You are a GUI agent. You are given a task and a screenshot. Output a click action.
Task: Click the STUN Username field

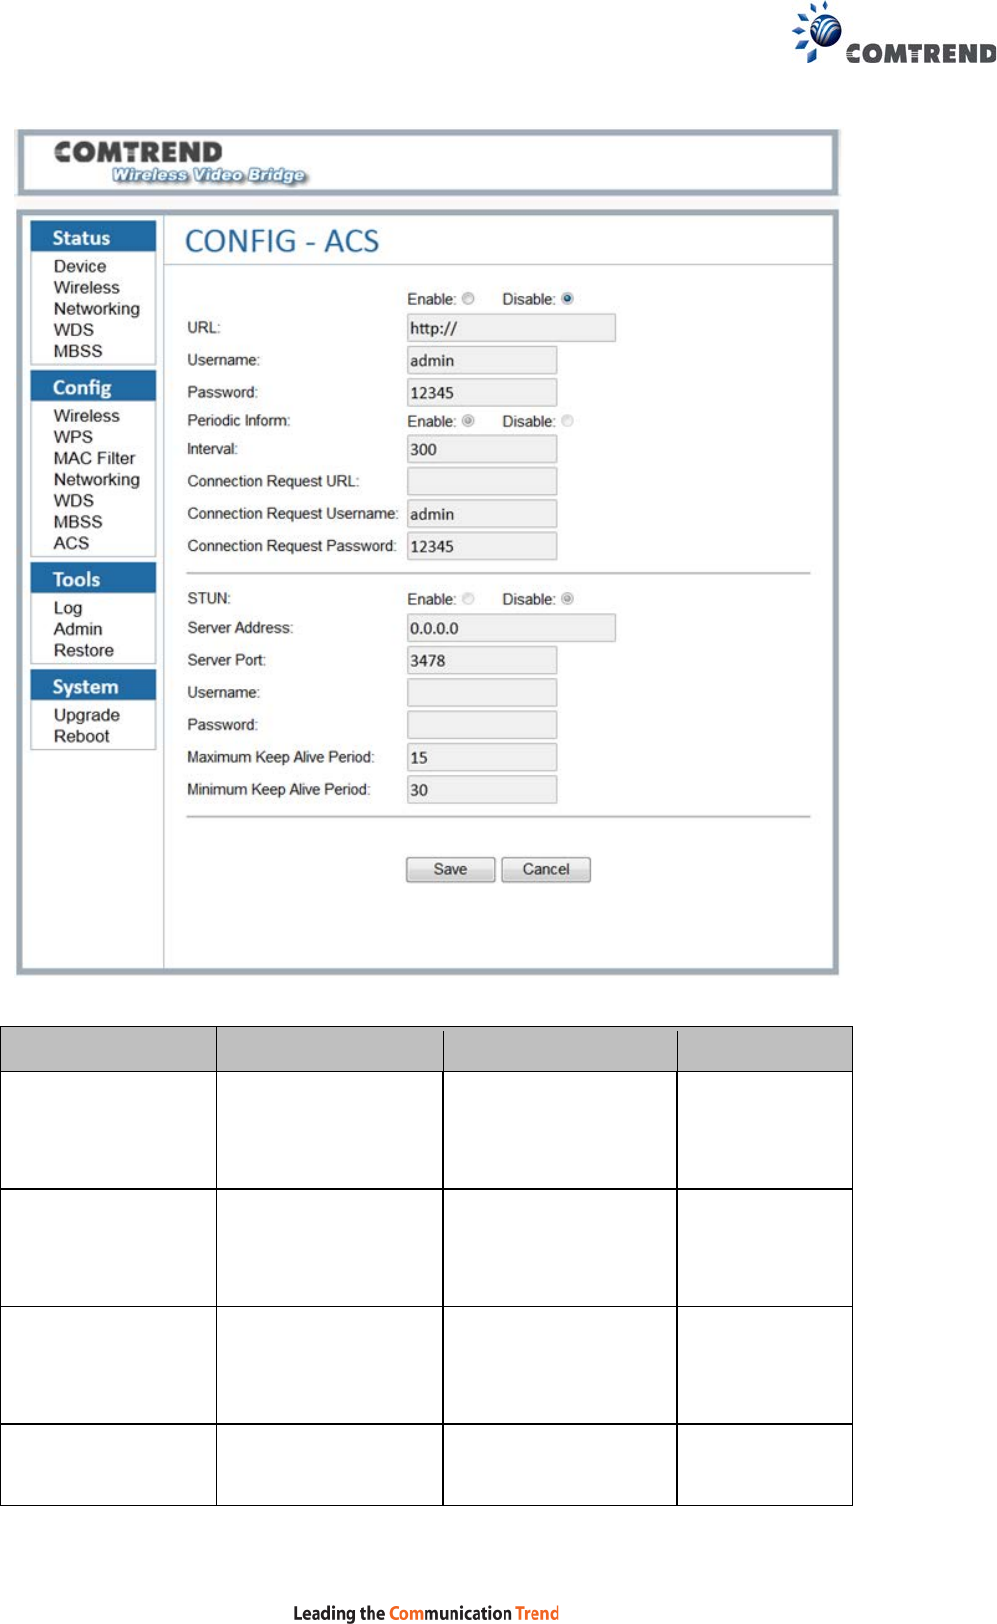[482, 692]
